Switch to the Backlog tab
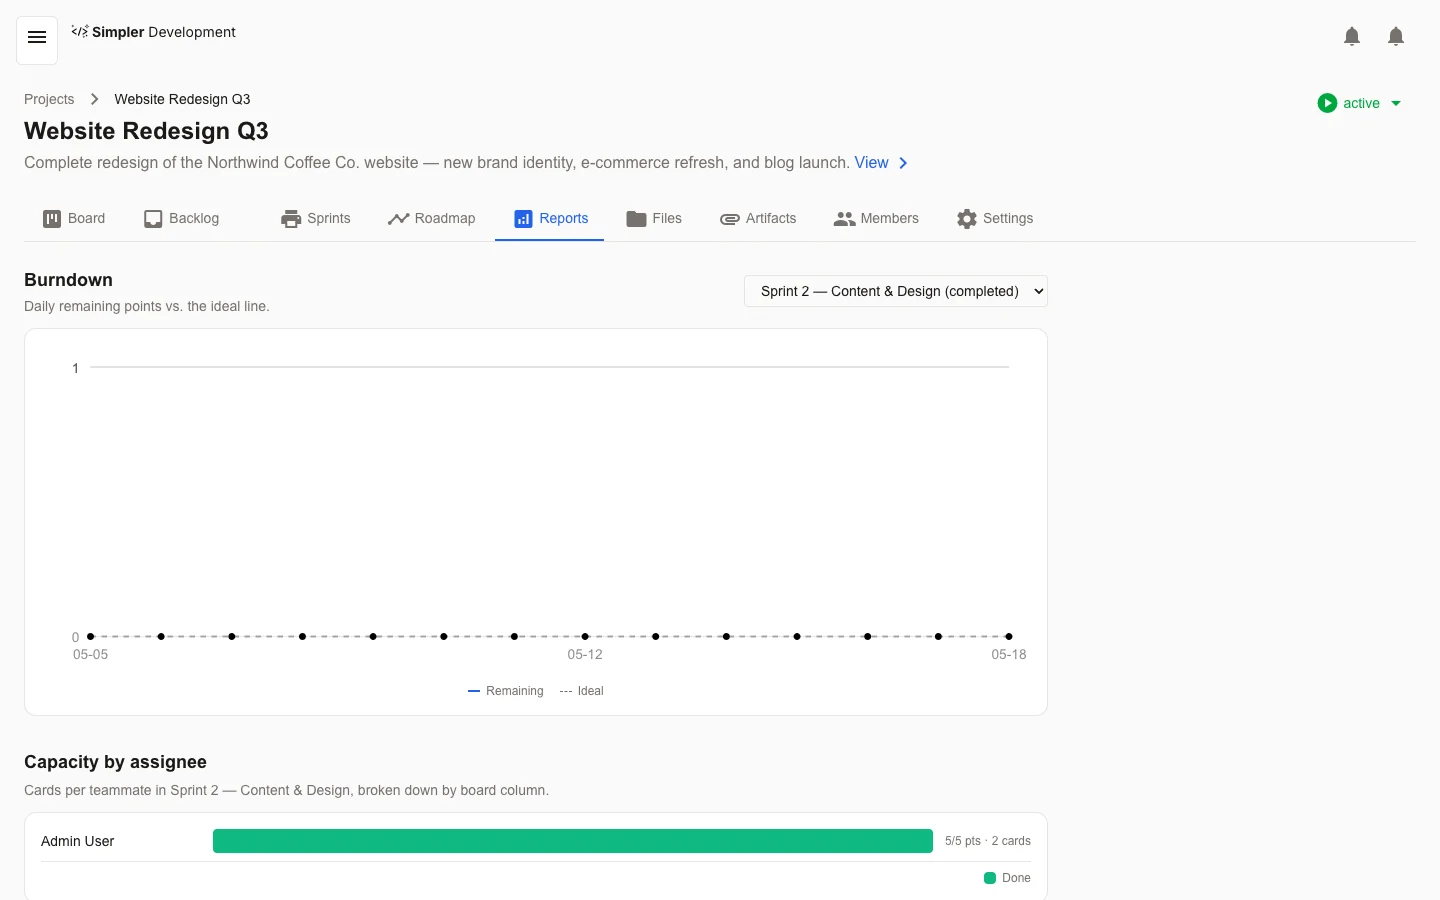Image resolution: width=1440 pixels, height=900 pixels. pos(181,219)
